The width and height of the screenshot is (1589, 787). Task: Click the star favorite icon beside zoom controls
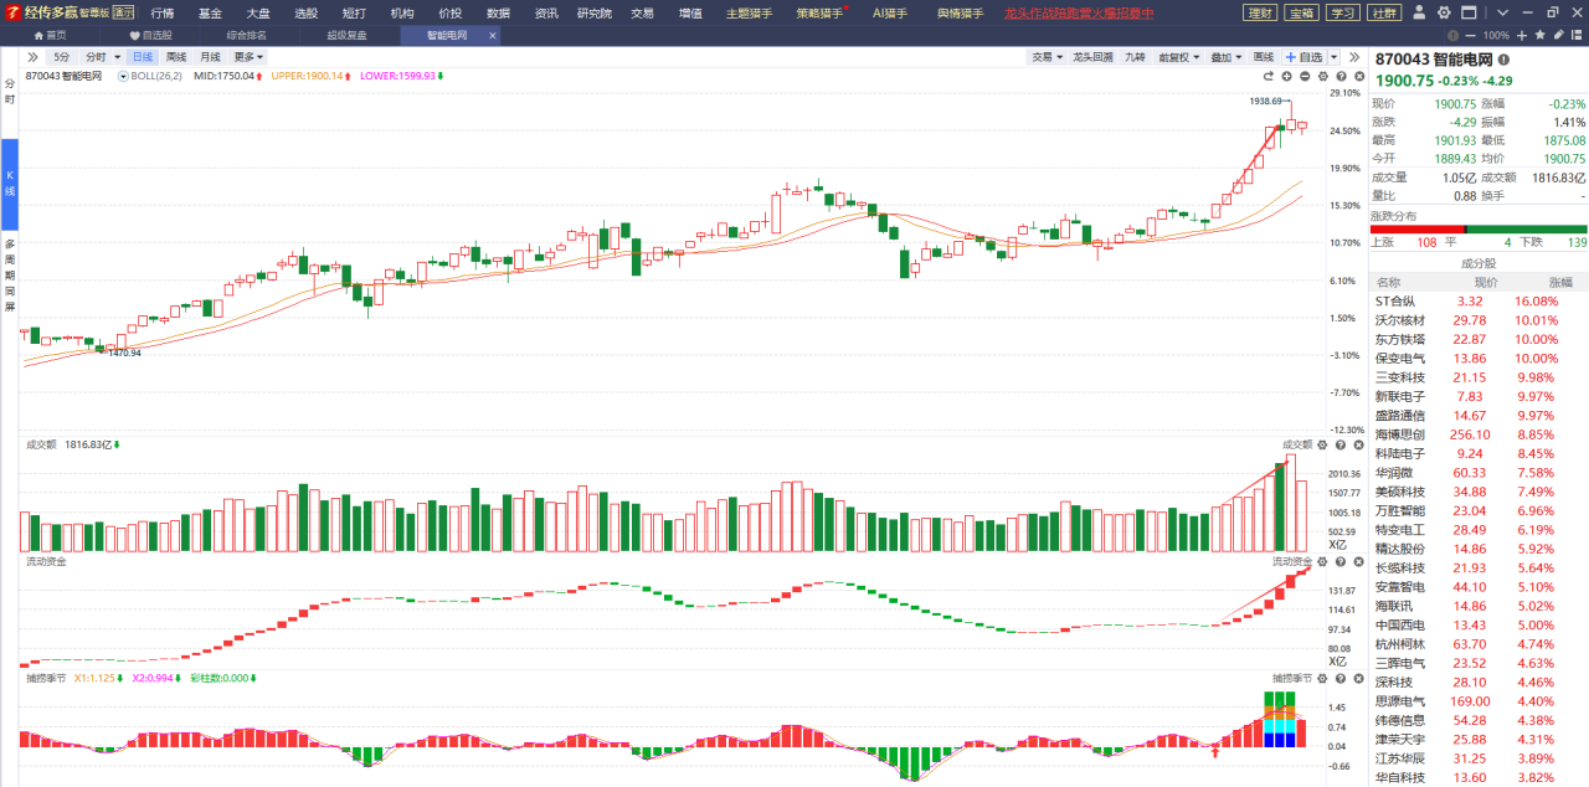tap(1540, 35)
